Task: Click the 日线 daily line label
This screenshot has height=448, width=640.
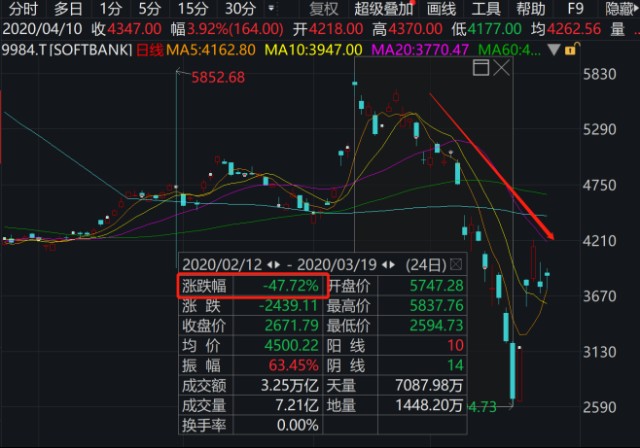Action: click(x=149, y=50)
